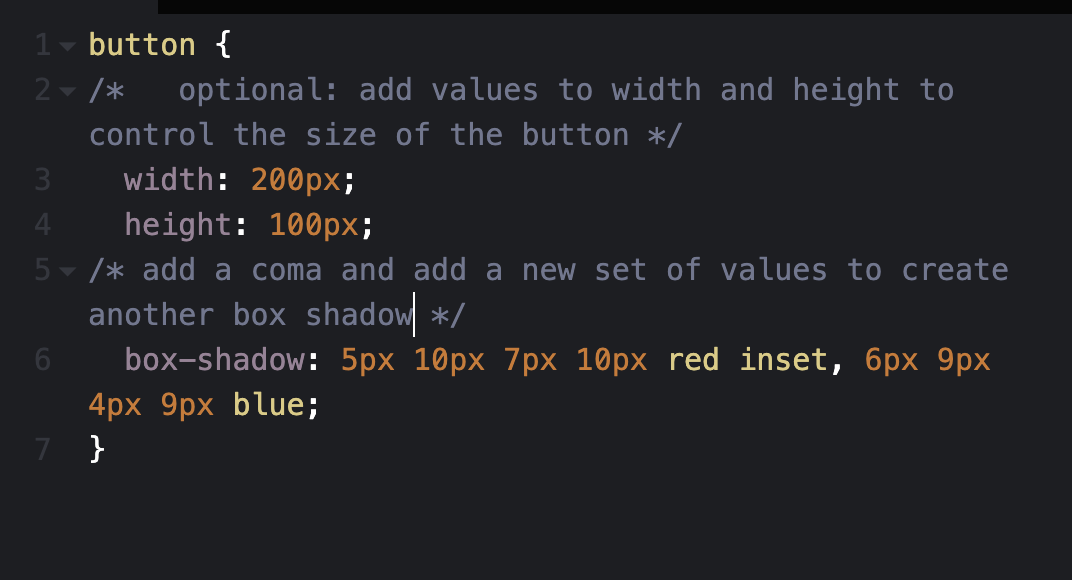Viewport: 1072px width, 580px height.
Task: Click the closing curly brace
Action: [x=97, y=449]
